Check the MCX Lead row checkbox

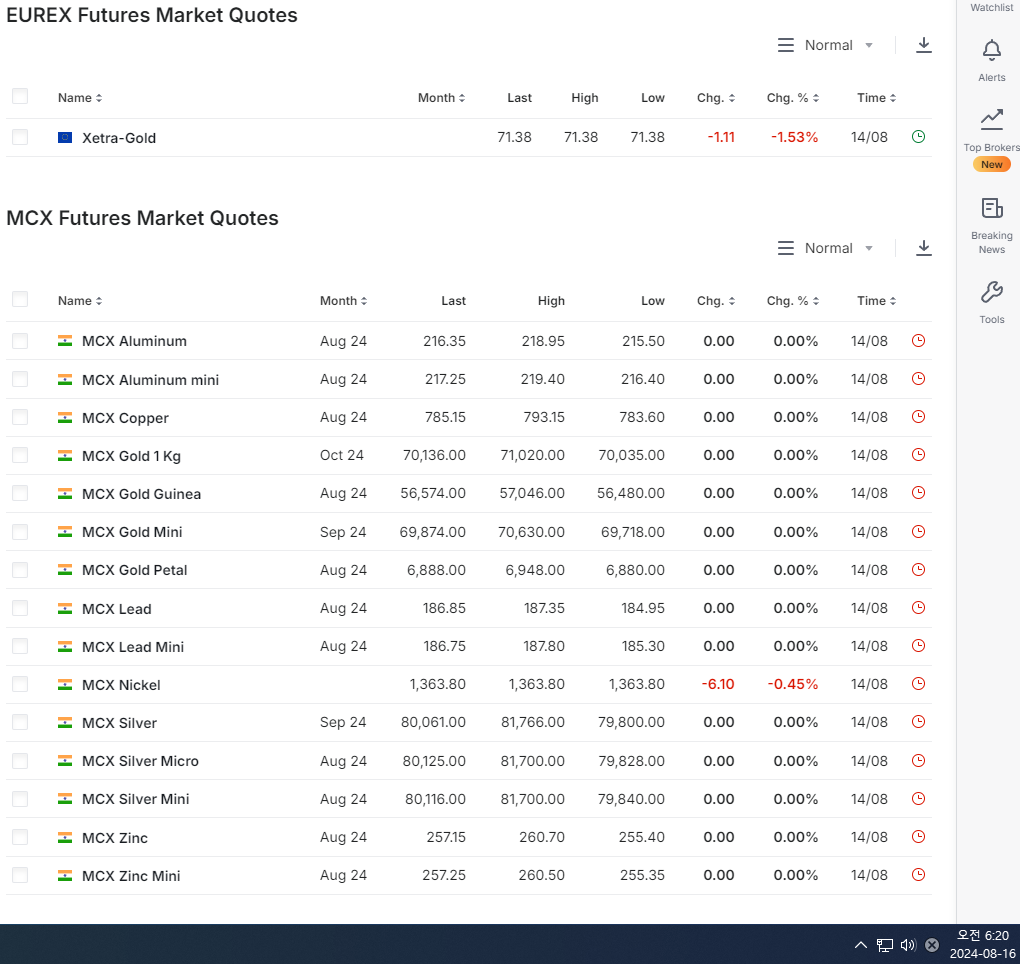click(20, 608)
